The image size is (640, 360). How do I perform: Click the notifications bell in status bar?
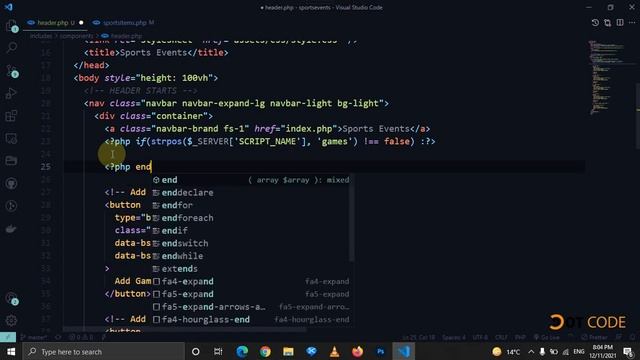click(x=632, y=337)
